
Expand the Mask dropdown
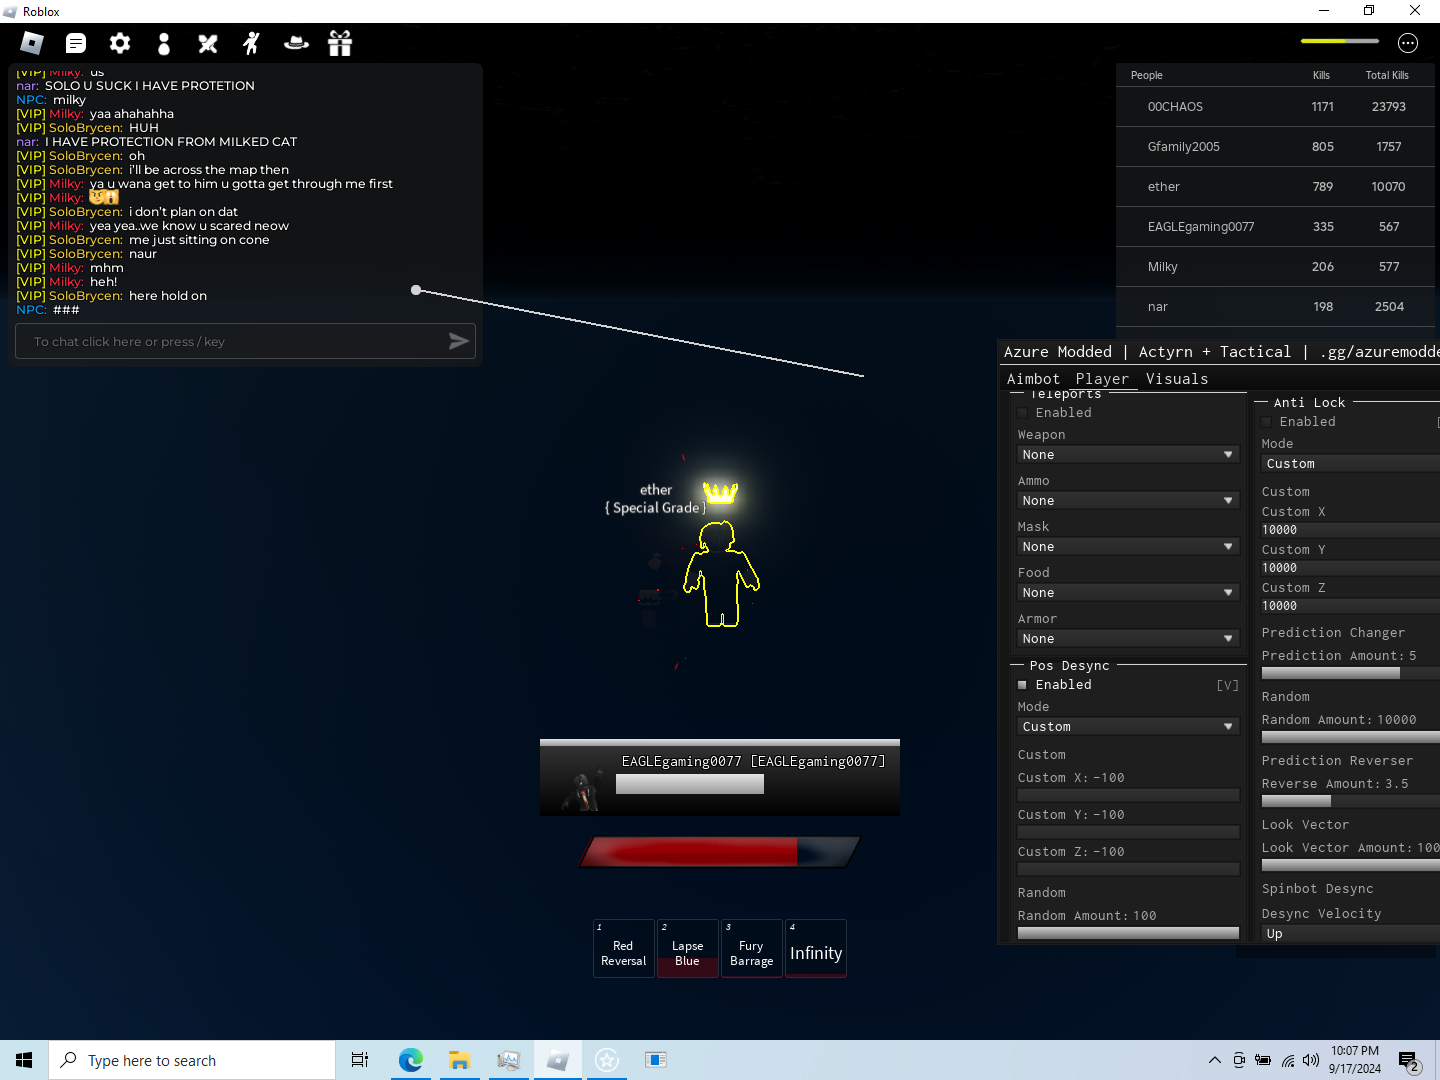click(x=1128, y=547)
